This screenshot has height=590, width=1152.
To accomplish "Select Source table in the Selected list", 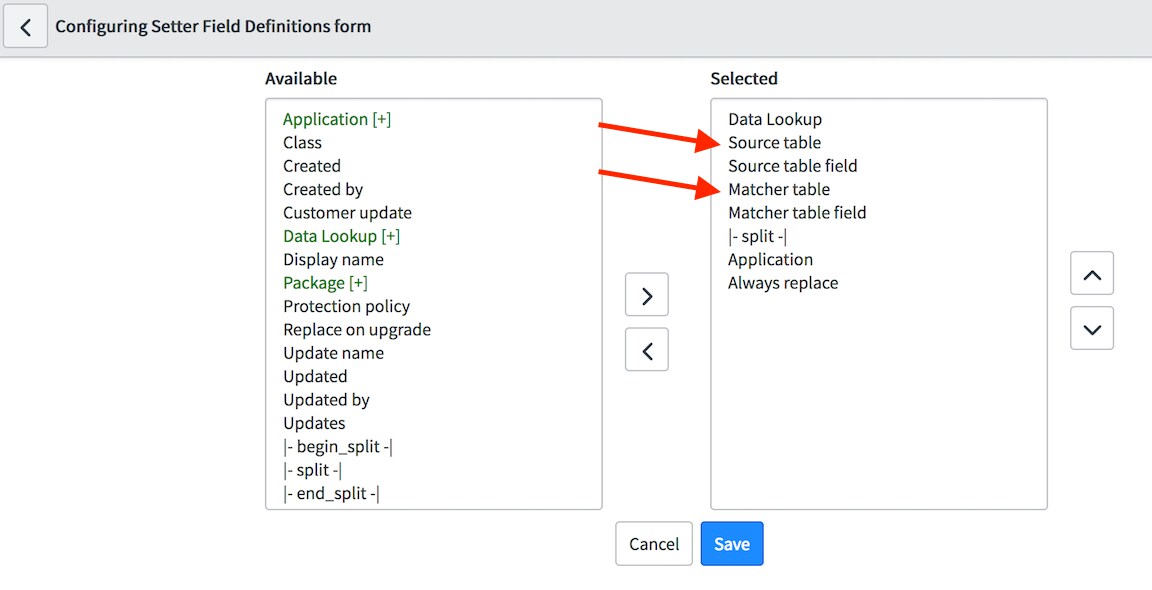I will point(774,143).
